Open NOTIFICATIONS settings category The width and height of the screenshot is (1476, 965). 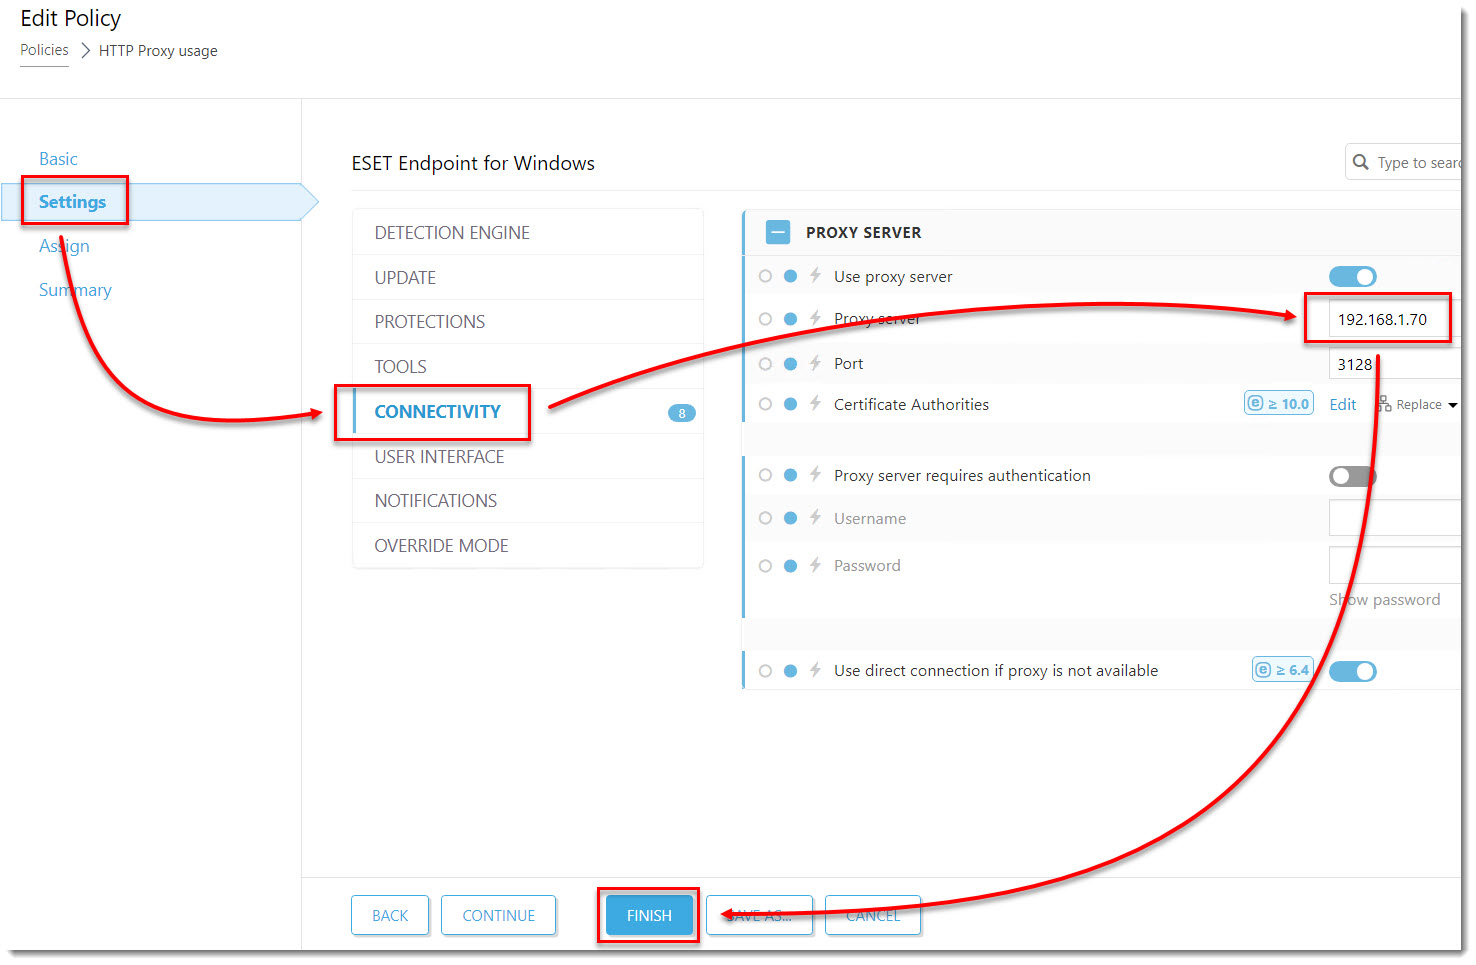[528, 501]
